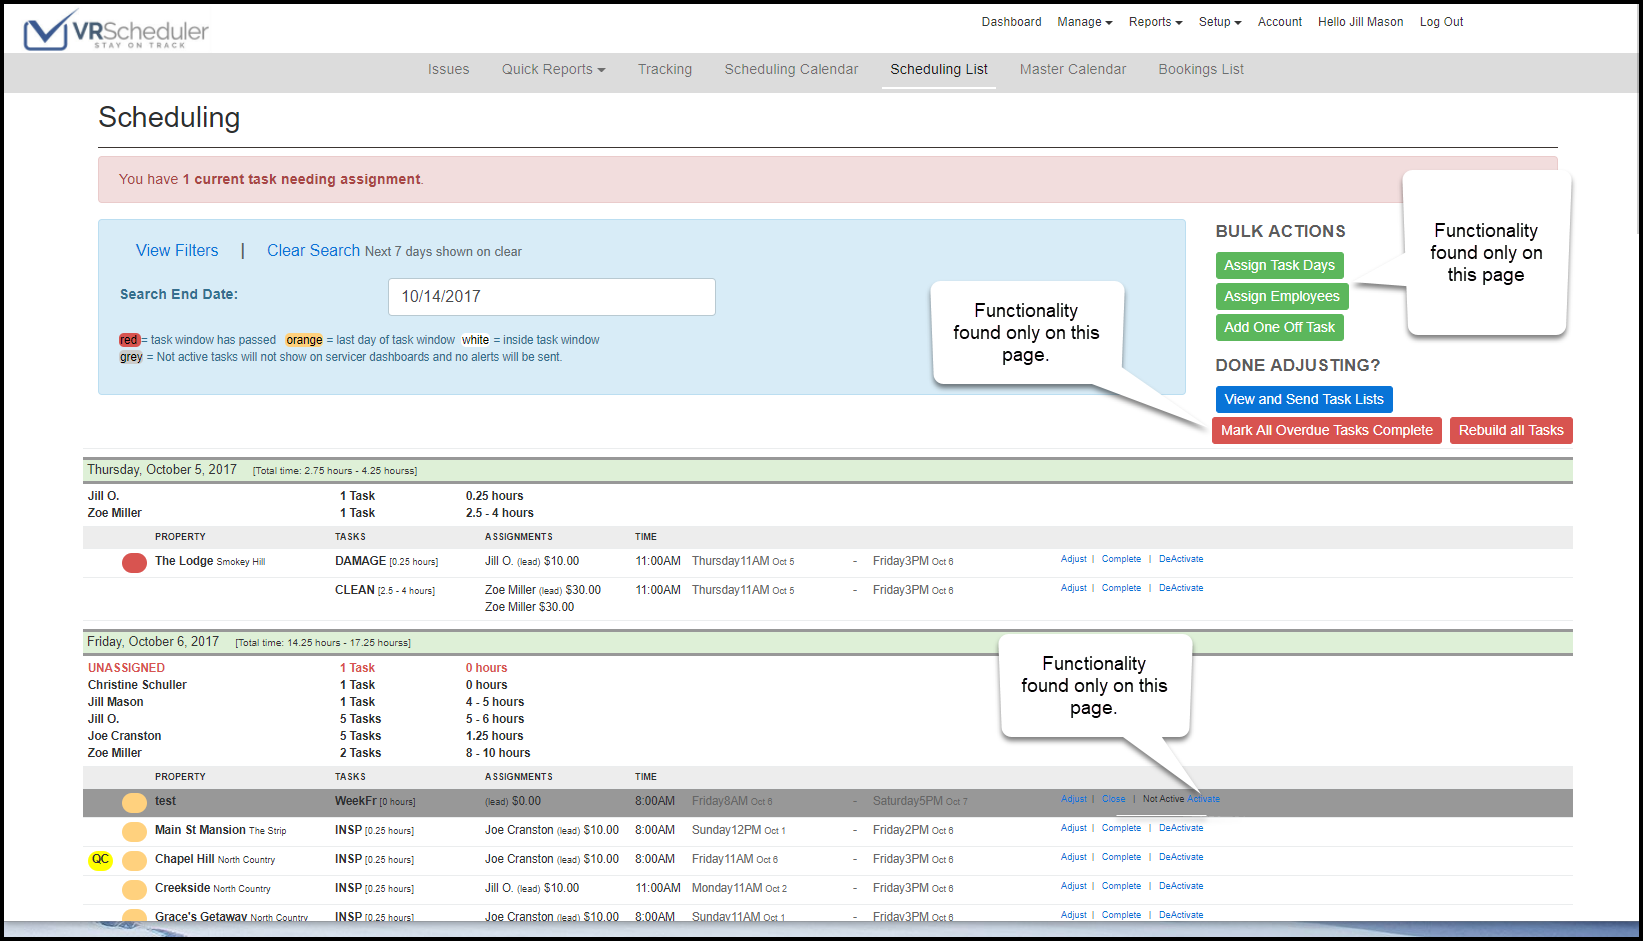Image resolution: width=1643 pixels, height=941 pixels.
Task: Switch to the Tracking tab
Action: (x=665, y=69)
